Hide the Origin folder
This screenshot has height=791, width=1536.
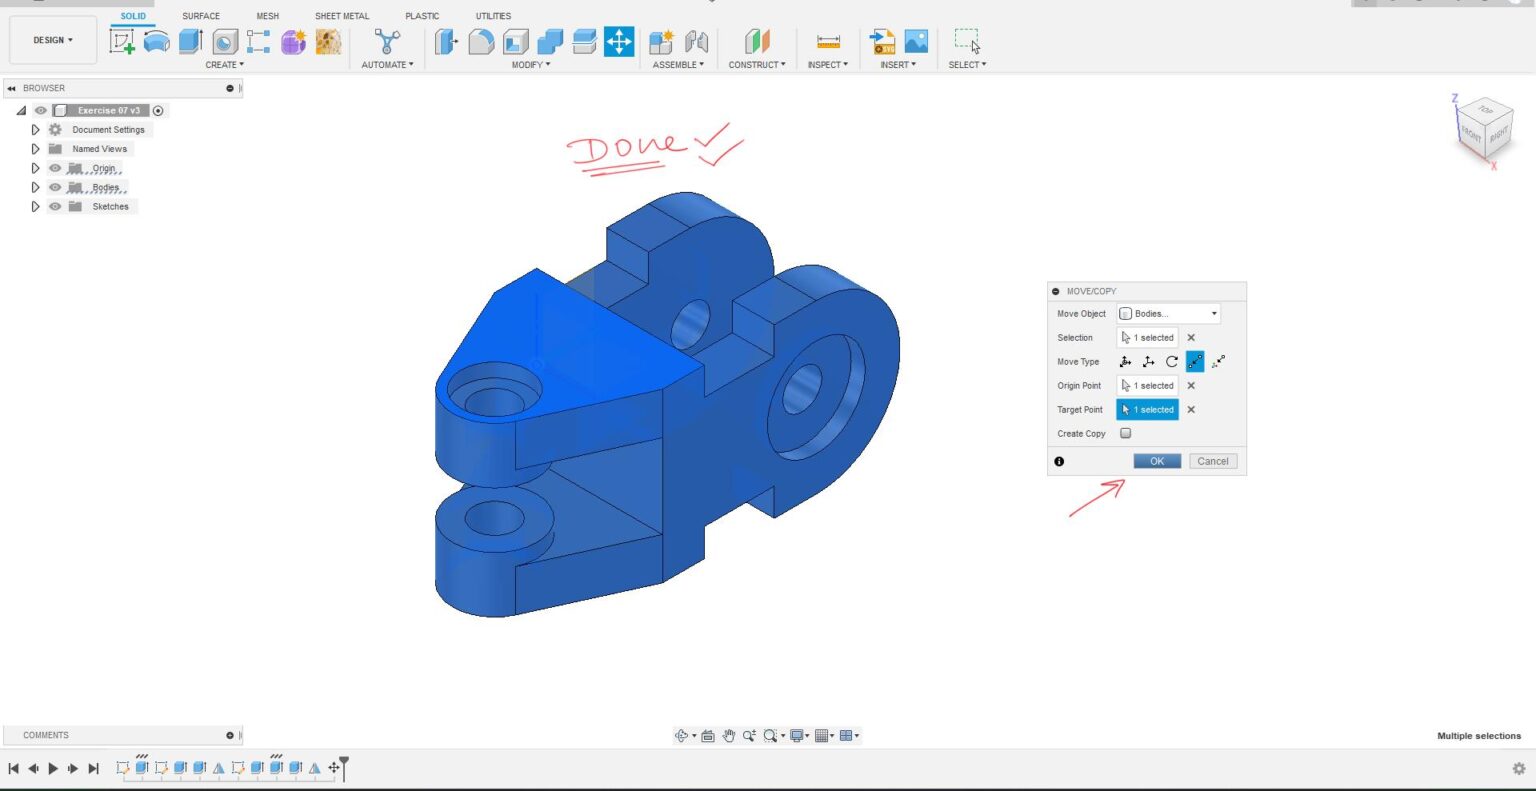(55, 168)
